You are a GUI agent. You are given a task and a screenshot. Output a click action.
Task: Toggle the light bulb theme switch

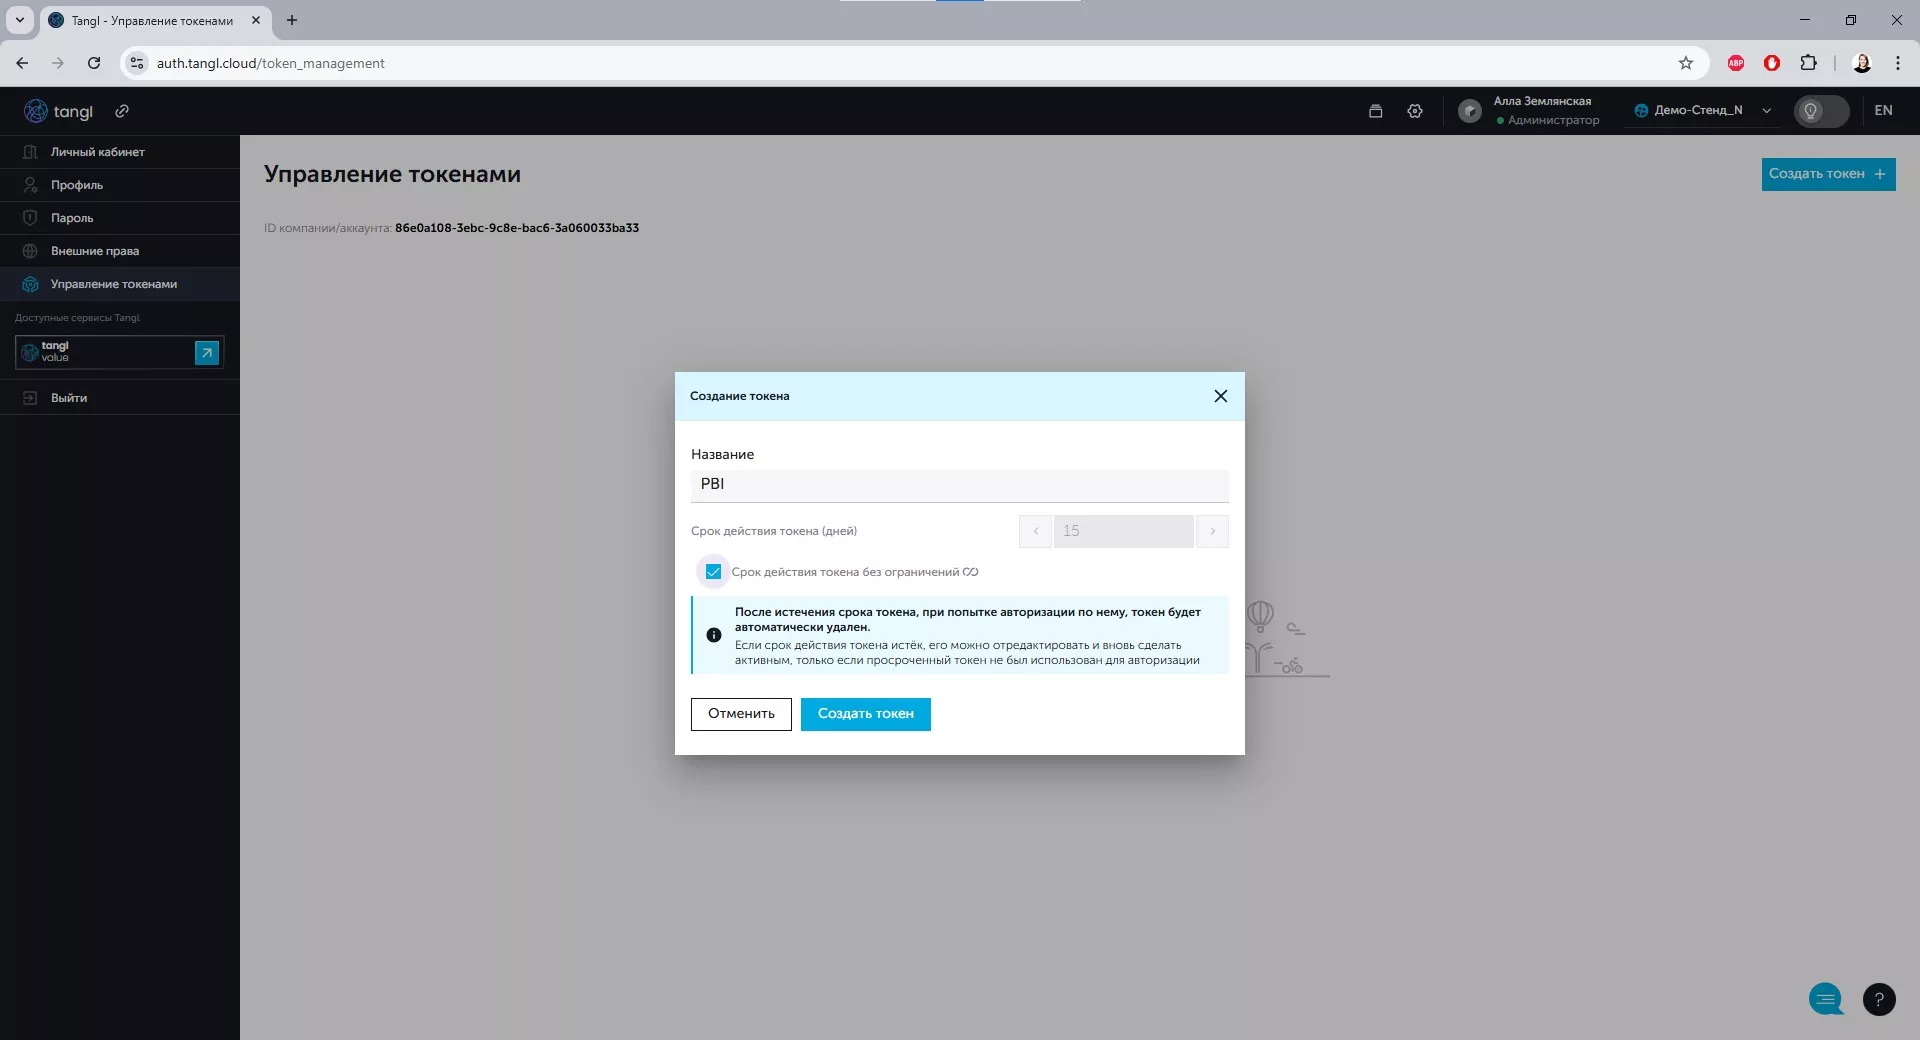[x=1820, y=111]
